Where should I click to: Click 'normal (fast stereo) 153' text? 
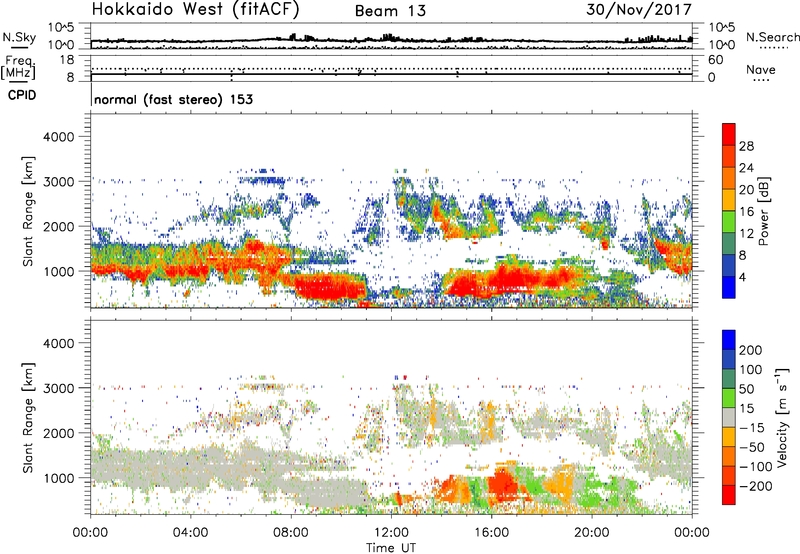pos(173,99)
